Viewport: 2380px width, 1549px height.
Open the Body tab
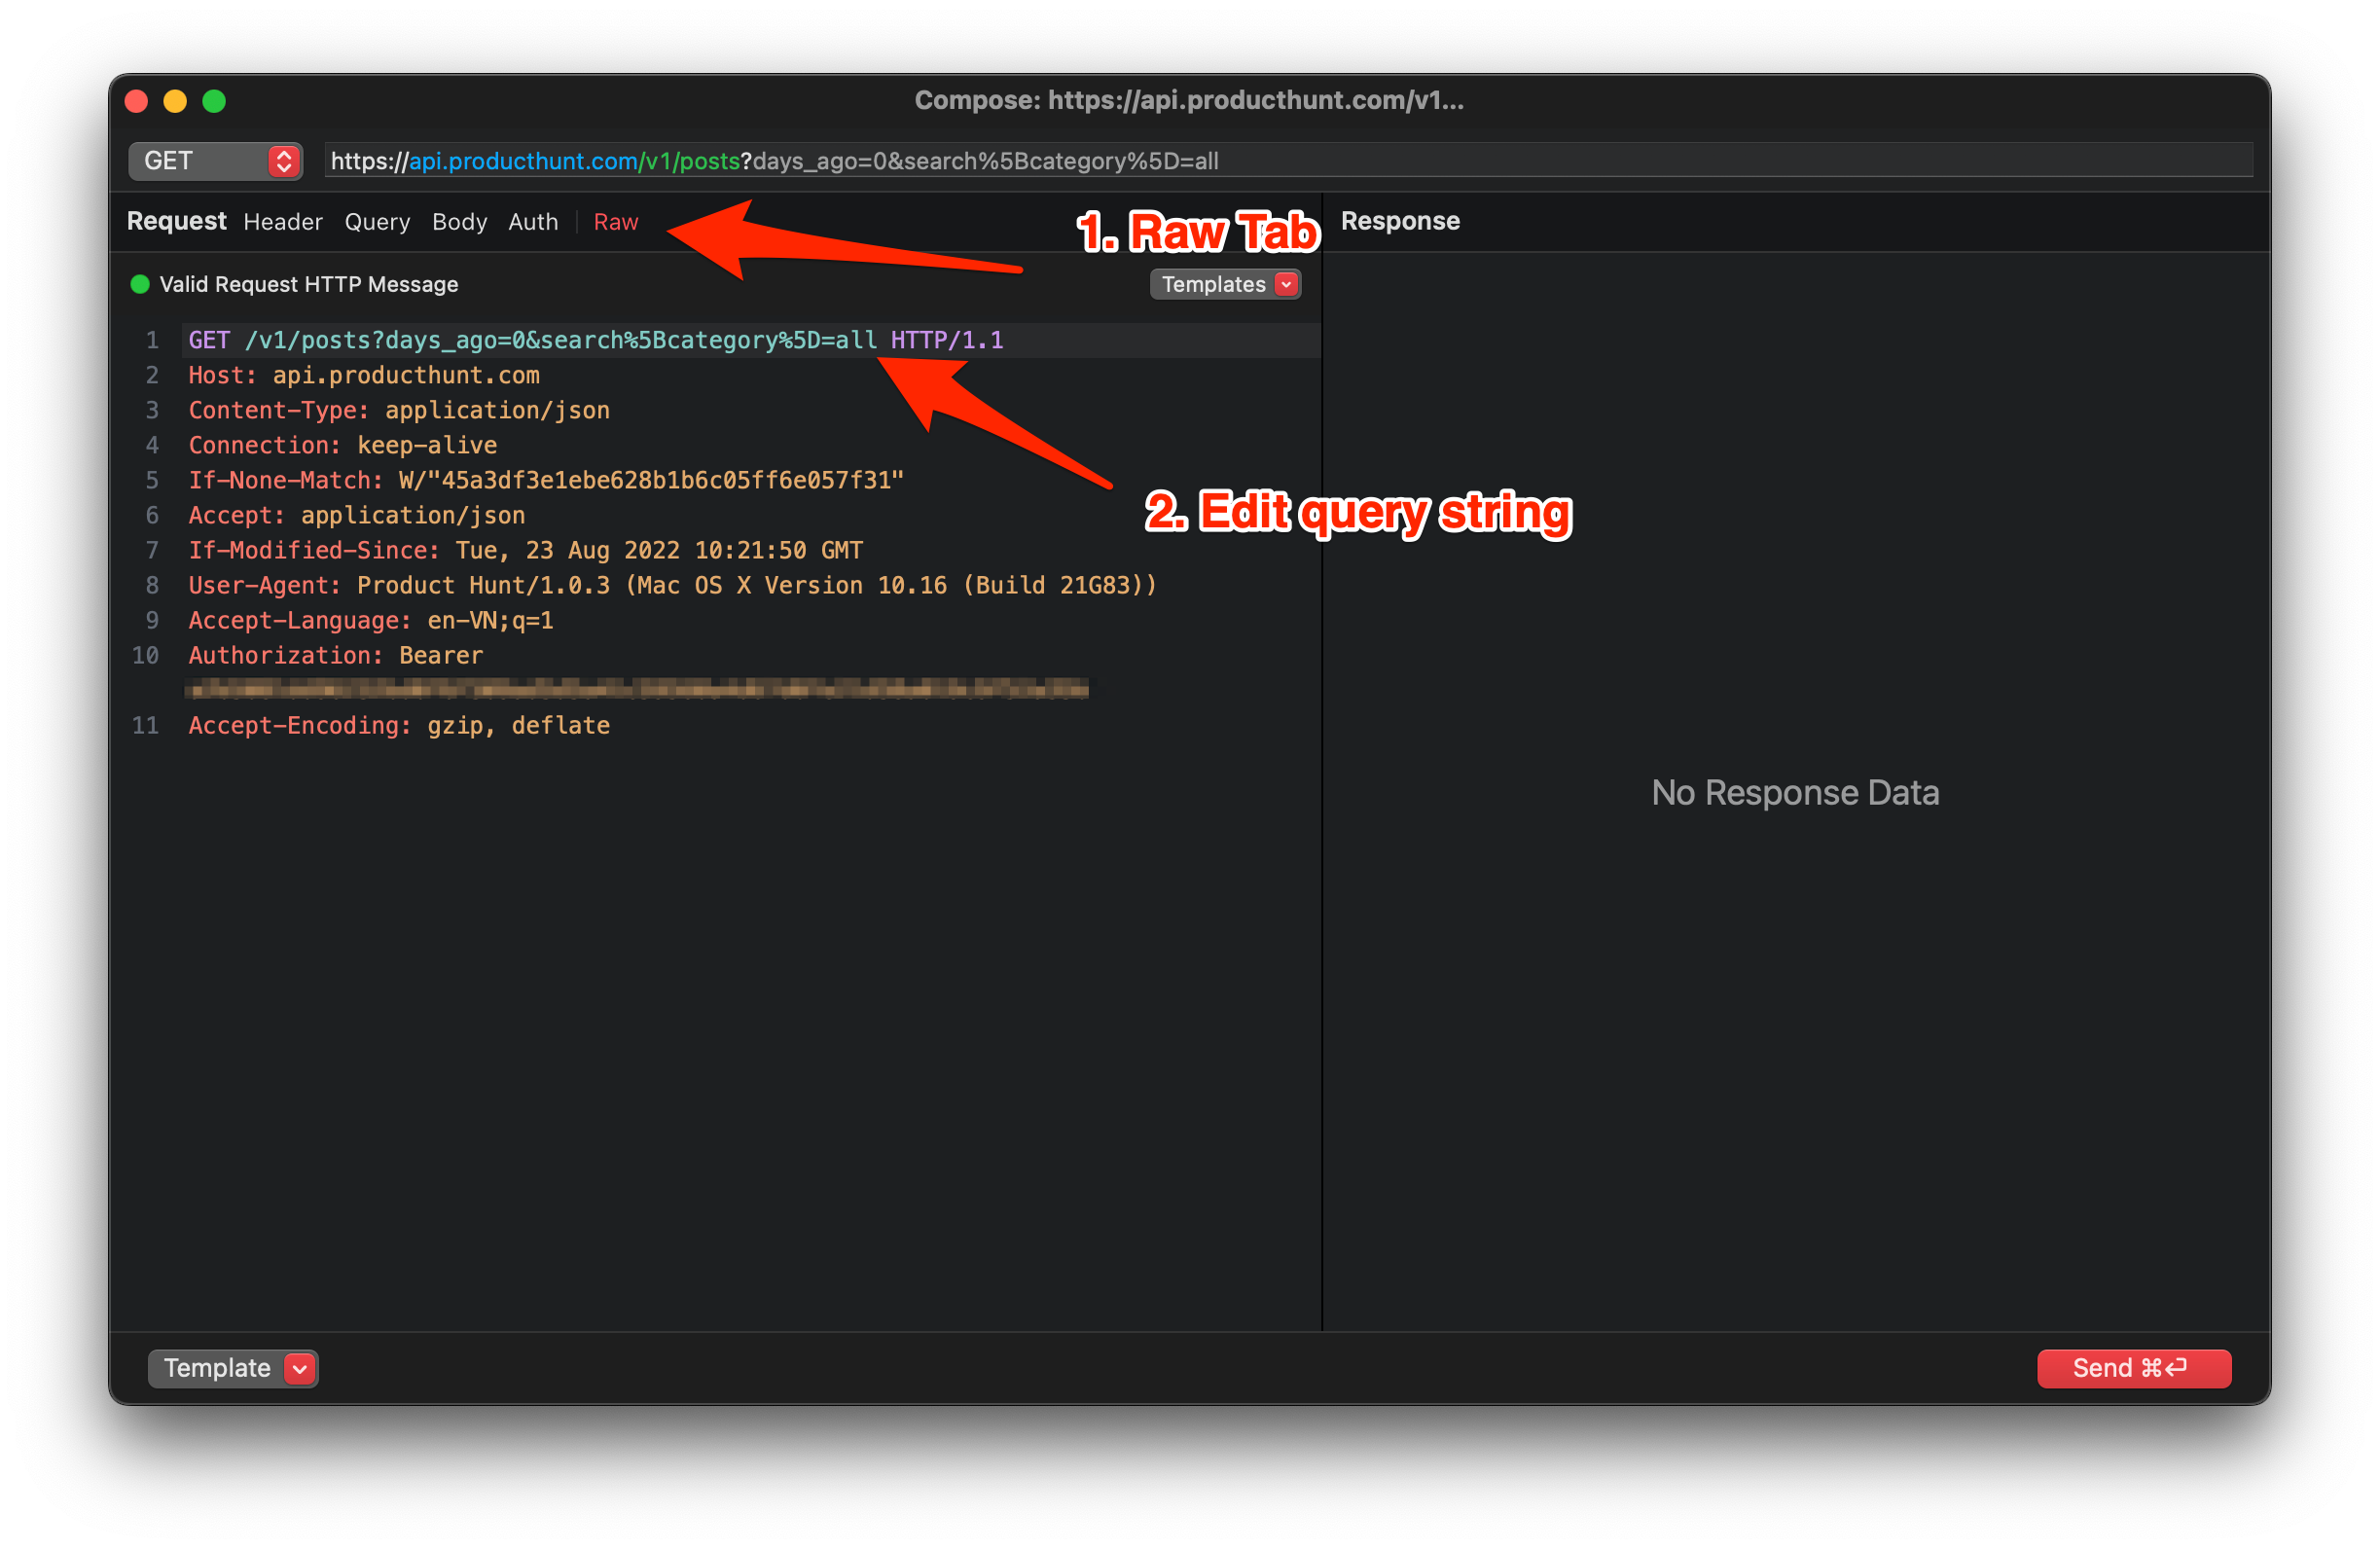[459, 222]
